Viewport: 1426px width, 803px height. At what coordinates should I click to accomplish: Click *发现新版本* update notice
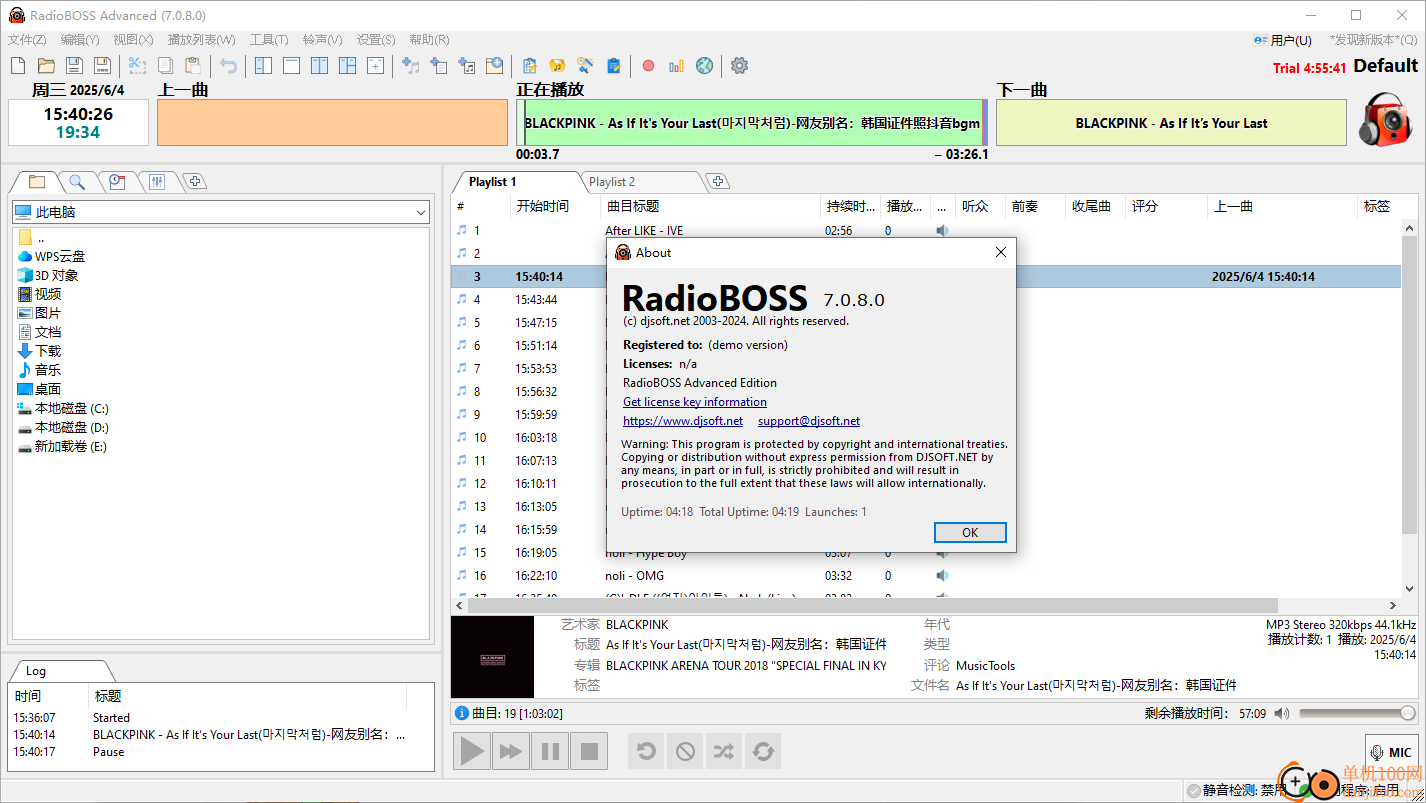[1374, 40]
